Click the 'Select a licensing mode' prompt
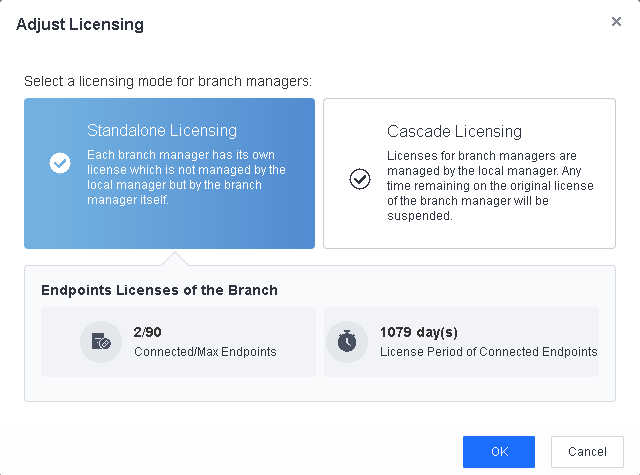The width and height of the screenshot is (640, 475). 168,80
